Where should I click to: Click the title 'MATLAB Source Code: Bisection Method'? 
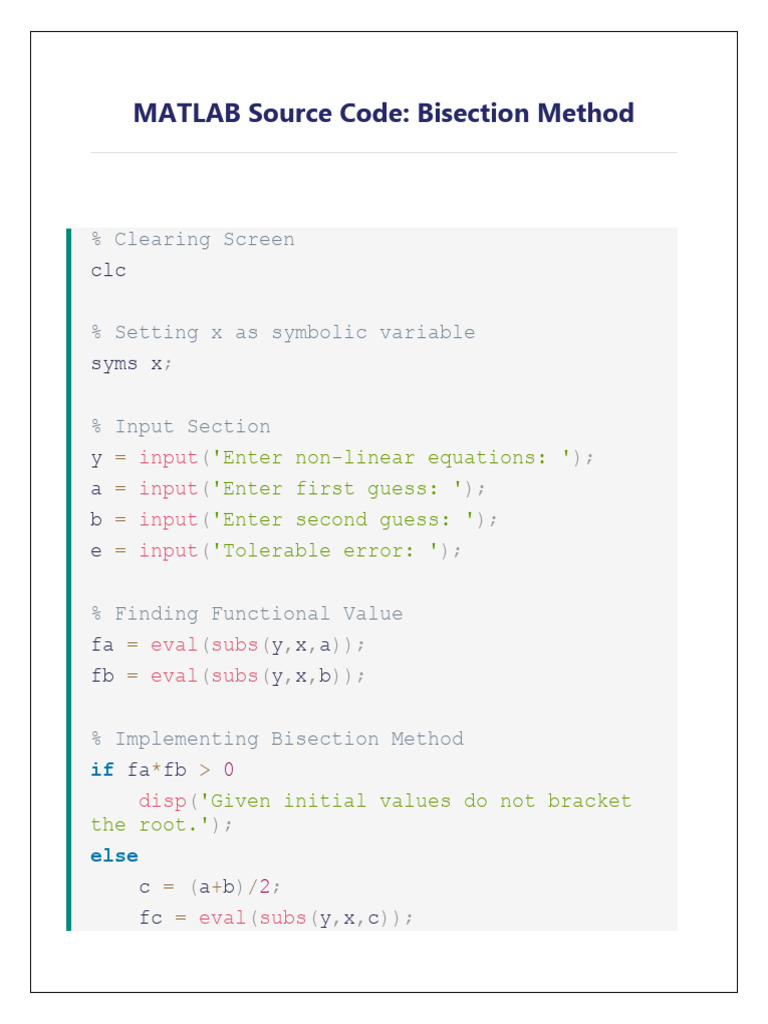(383, 113)
